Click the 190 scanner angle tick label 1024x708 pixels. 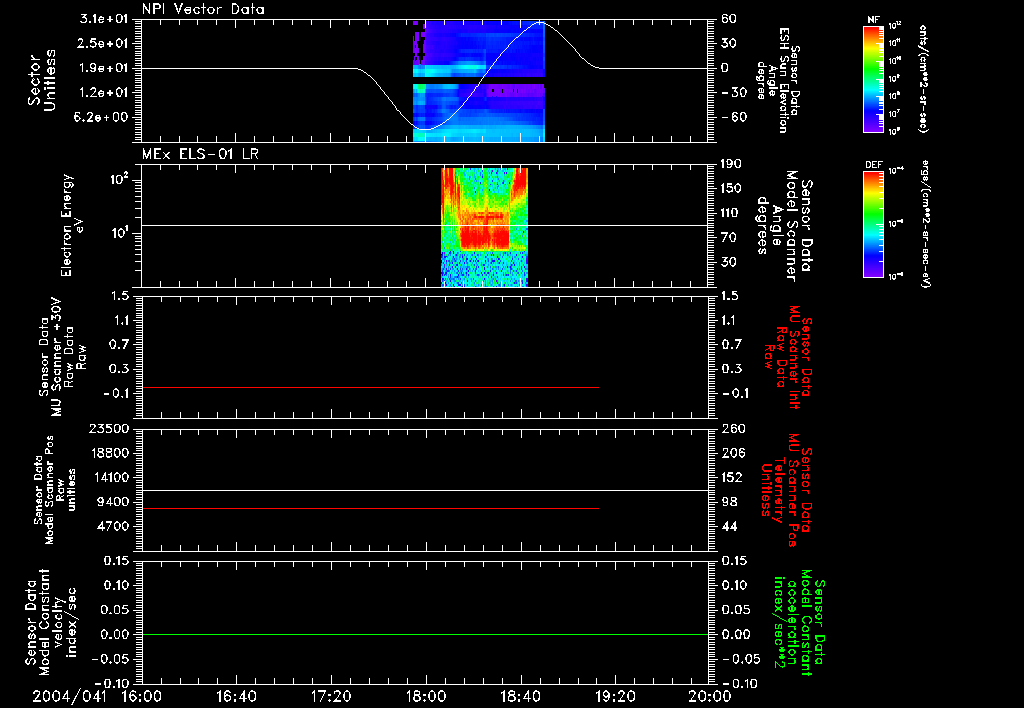(732, 164)
